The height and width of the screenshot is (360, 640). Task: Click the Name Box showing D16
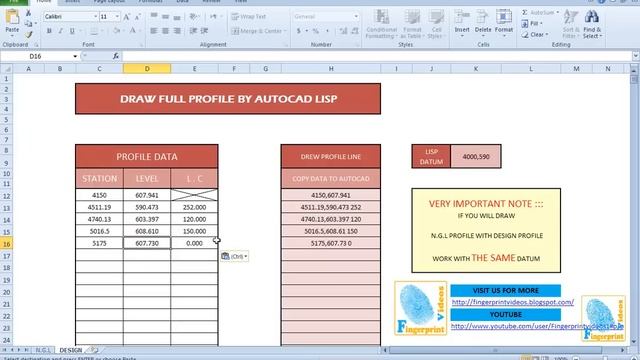click(36, 56)
